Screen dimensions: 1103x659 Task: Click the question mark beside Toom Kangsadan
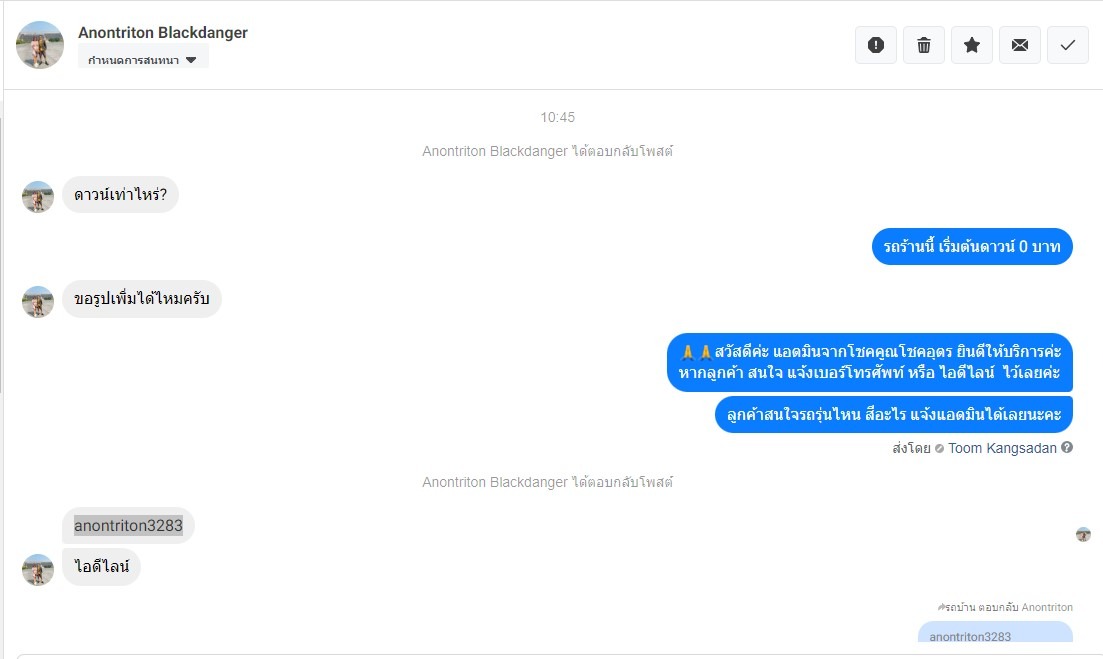pos(1067,447)
